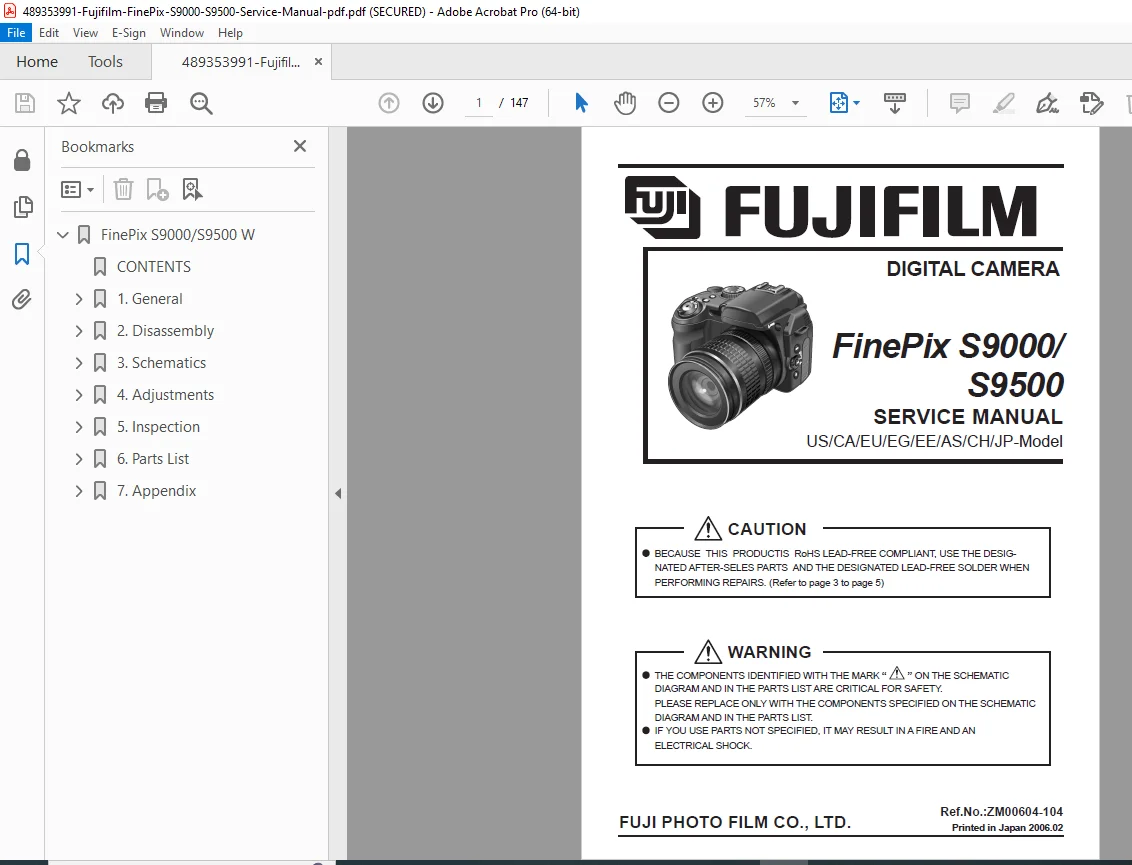
Task: Click the camera image on the page
Action: 741,356
